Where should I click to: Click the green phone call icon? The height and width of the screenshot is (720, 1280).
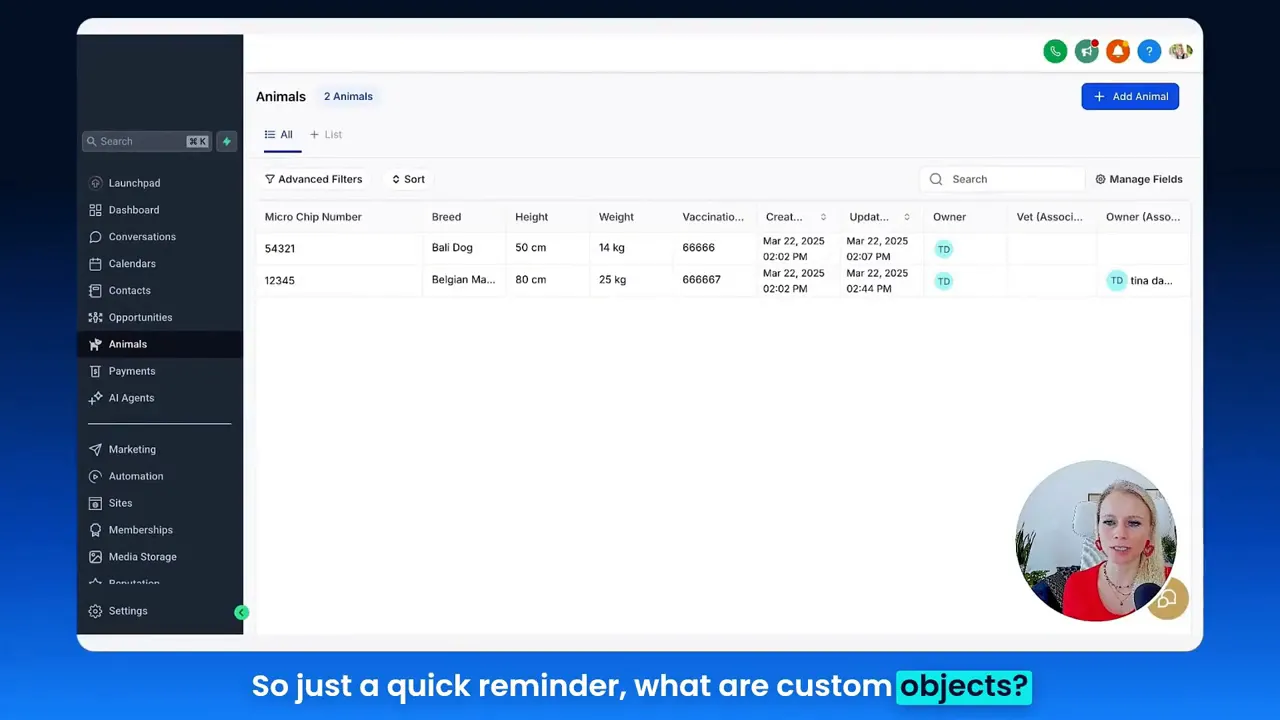pyautogui.click(x=1055, y=52)
